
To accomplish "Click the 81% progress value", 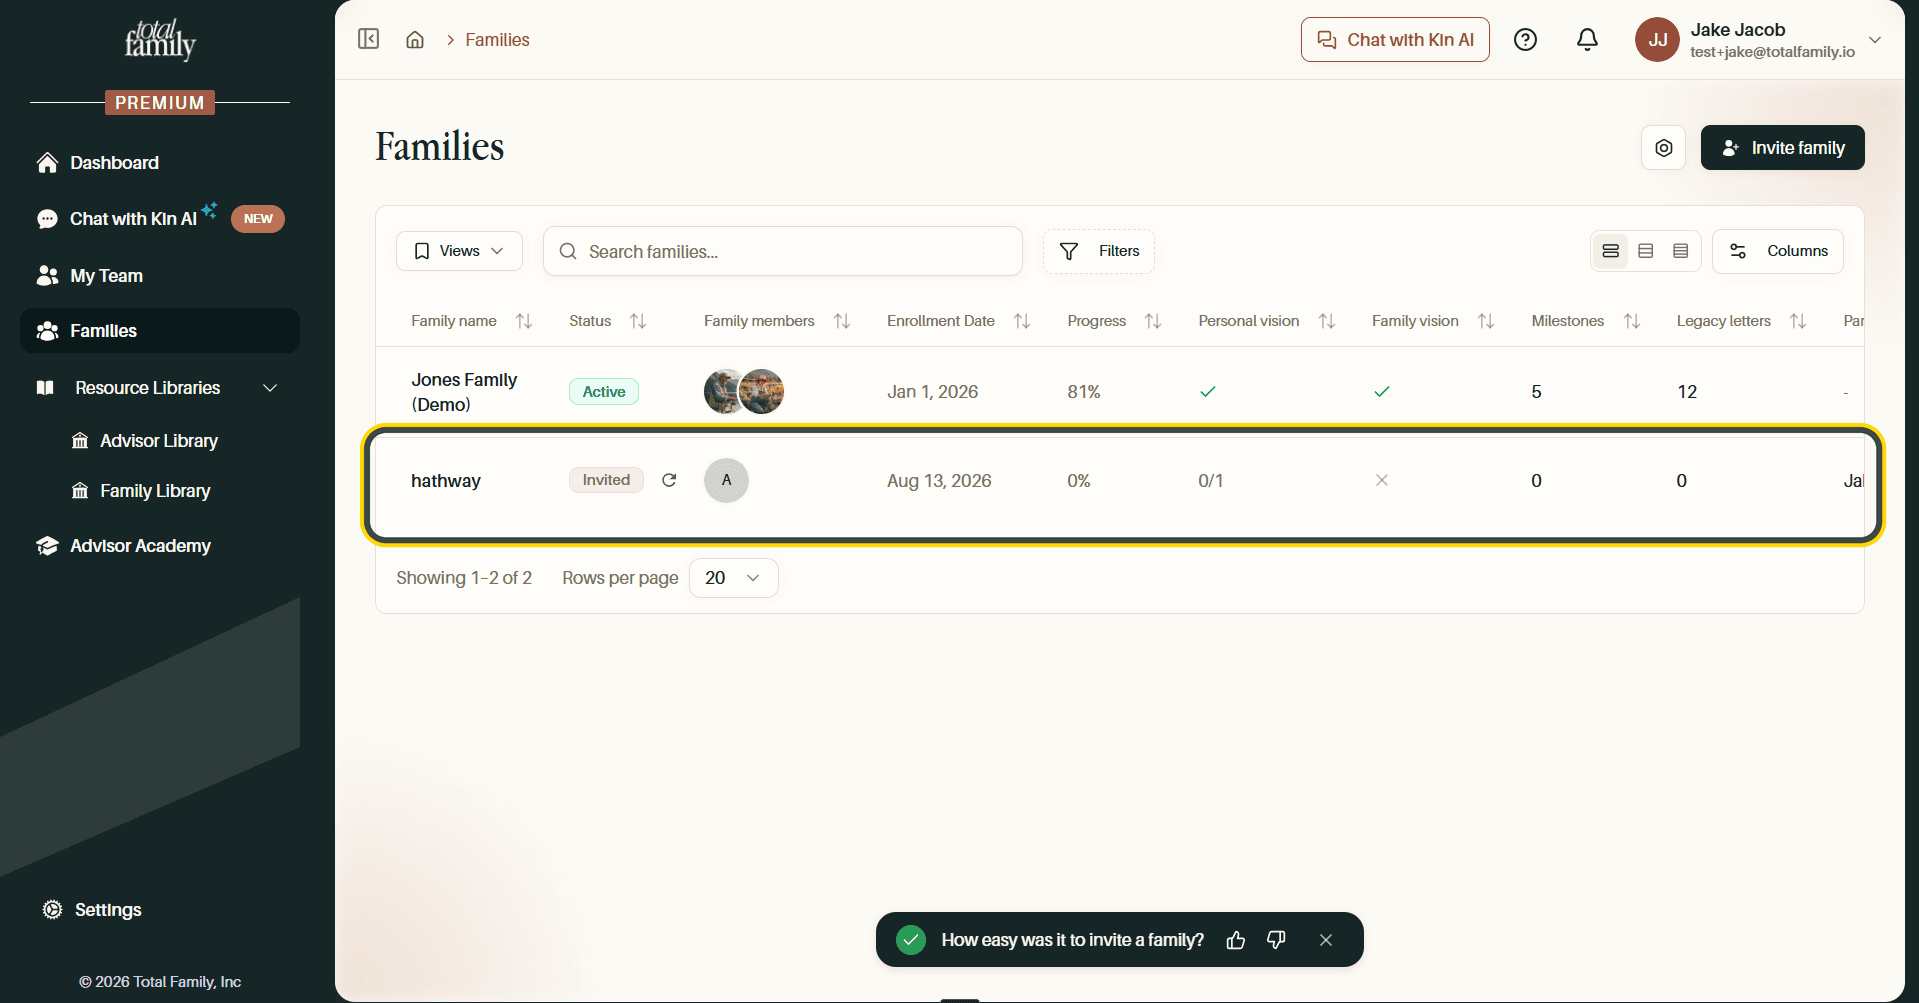I will click(1084, 392).
